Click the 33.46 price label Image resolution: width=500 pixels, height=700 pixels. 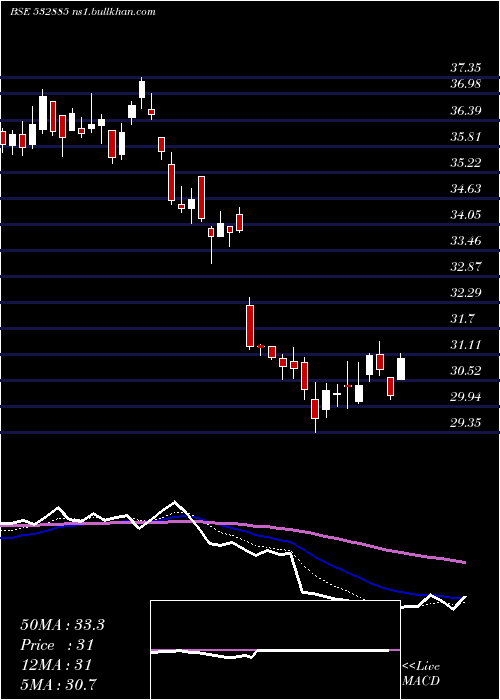click(465, 241)
